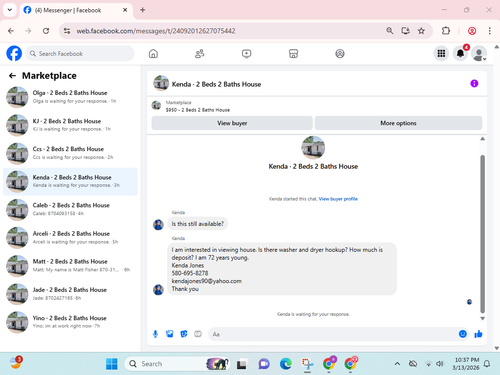Open Yino's 2 Beds 2 Baths conversation
This screenshot has width=500, height=375.
coord(70,322)
